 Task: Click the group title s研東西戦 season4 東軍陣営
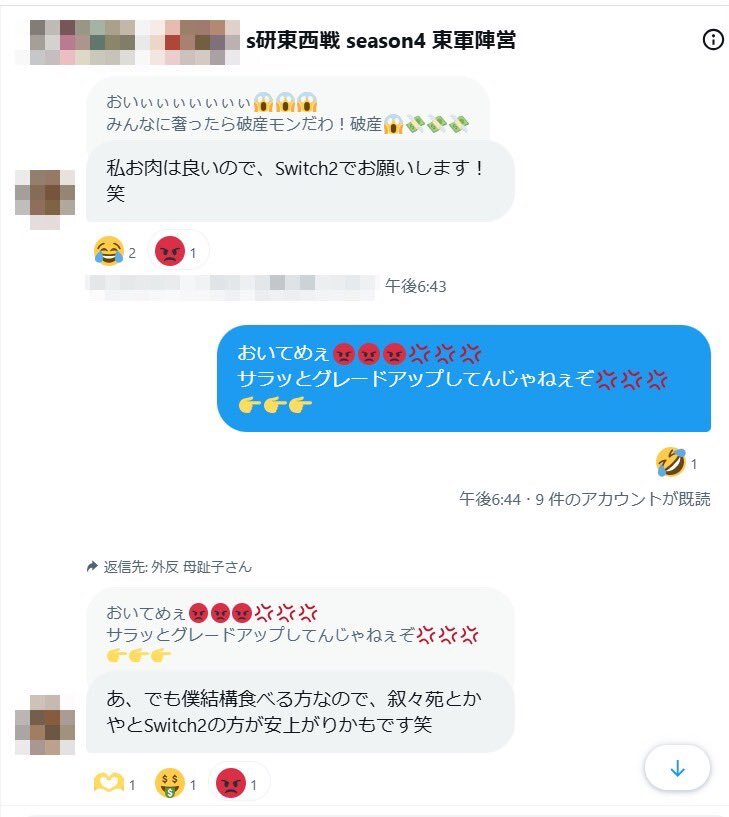(381, 40)
